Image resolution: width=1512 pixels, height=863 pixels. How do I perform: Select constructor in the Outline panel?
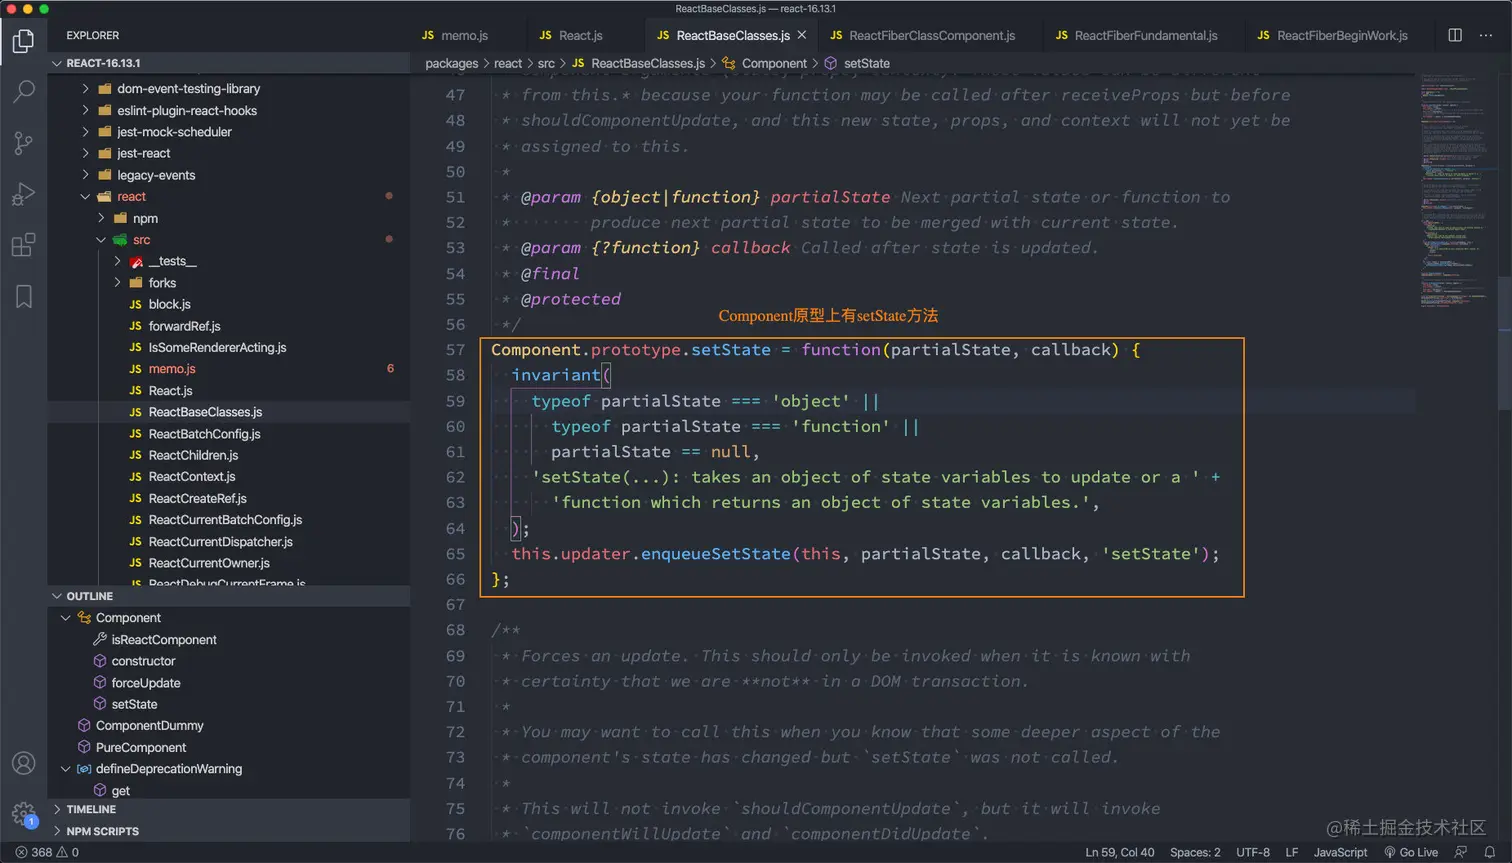tap(143, 661)
